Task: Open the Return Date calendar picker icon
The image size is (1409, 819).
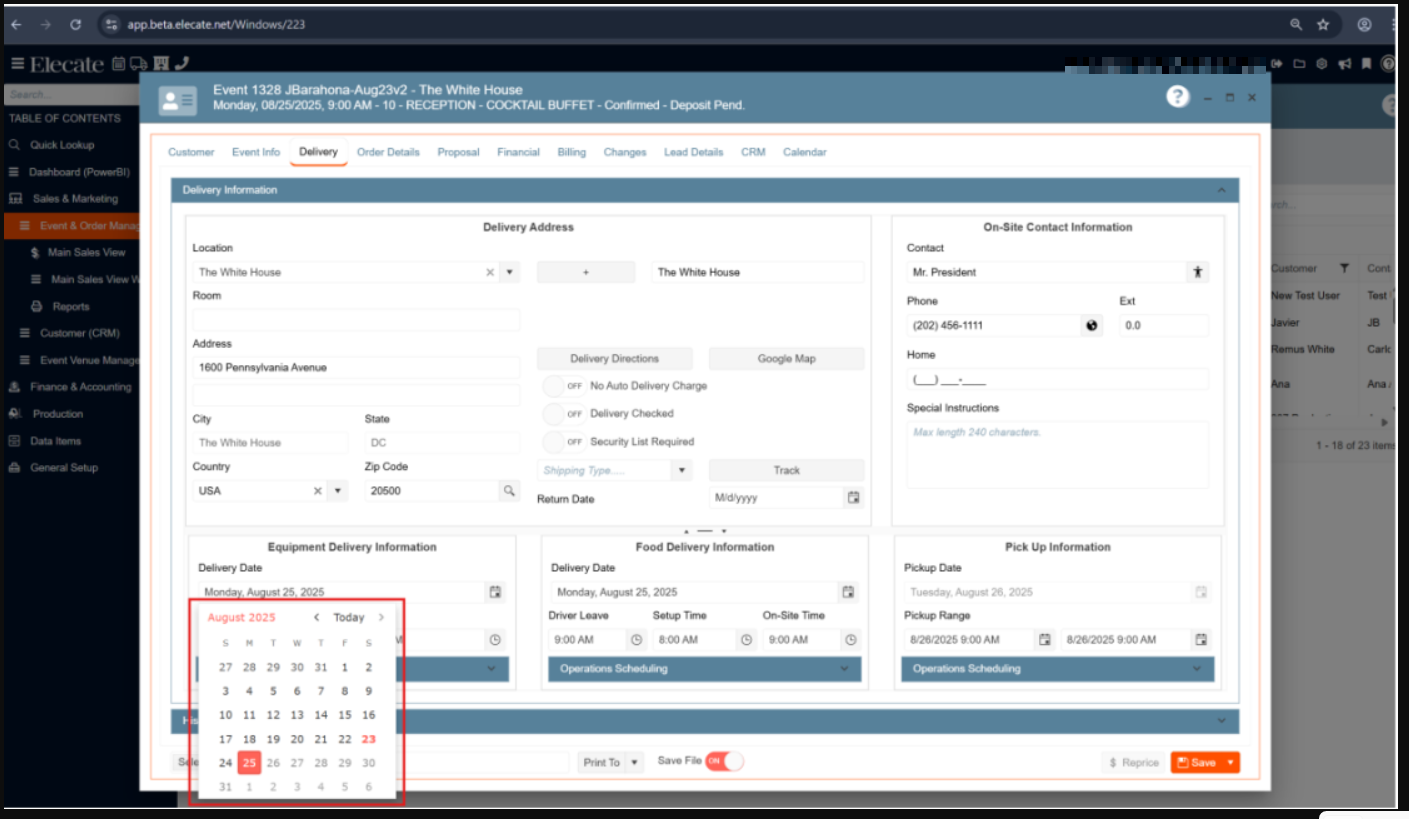Action: click(x=853, y=497)
